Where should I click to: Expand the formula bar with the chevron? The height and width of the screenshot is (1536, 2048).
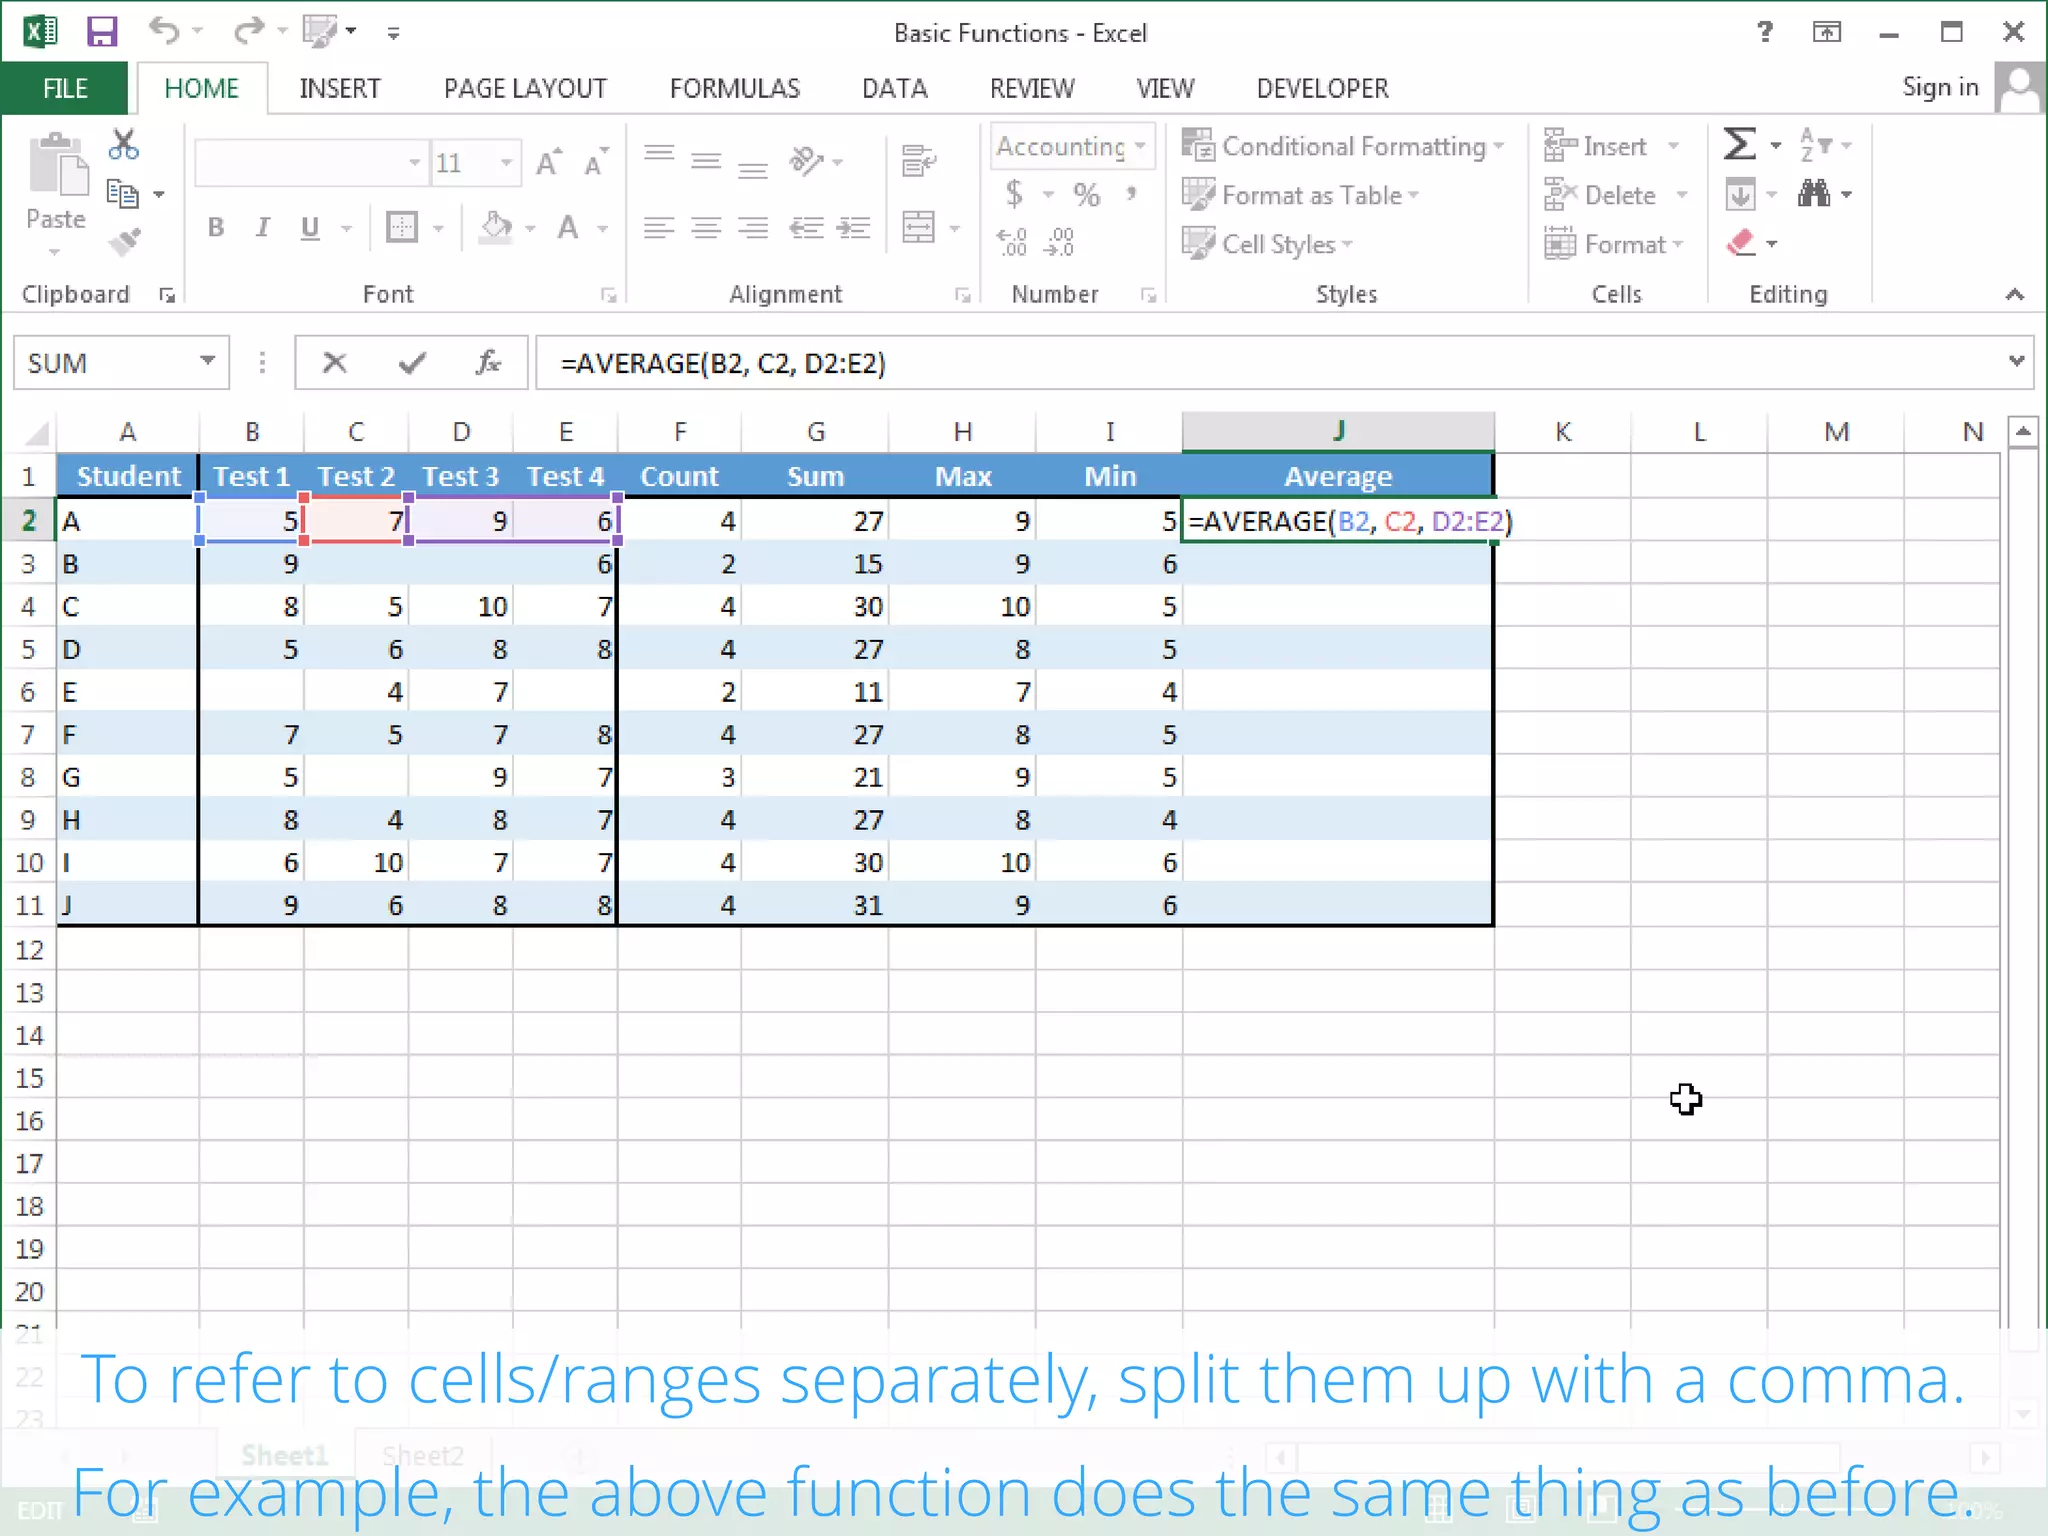pos(2015,361)
